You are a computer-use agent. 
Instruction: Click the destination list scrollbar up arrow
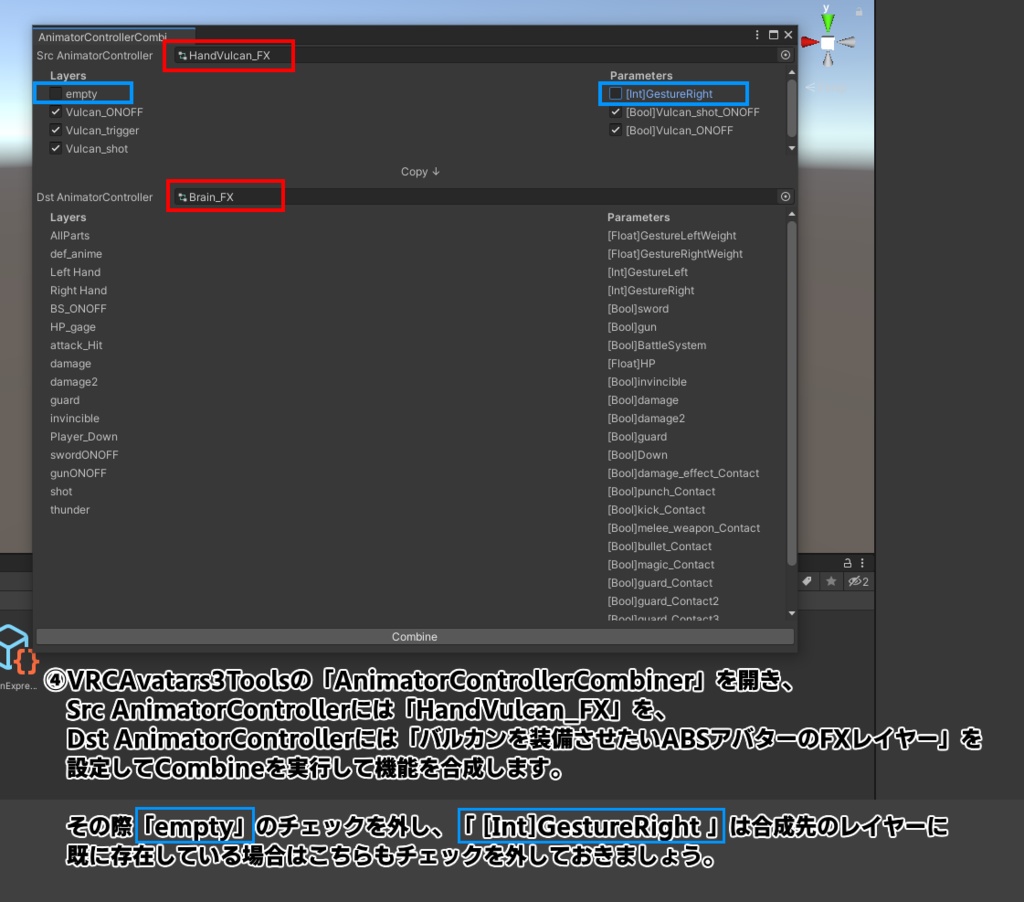point(792,214)
